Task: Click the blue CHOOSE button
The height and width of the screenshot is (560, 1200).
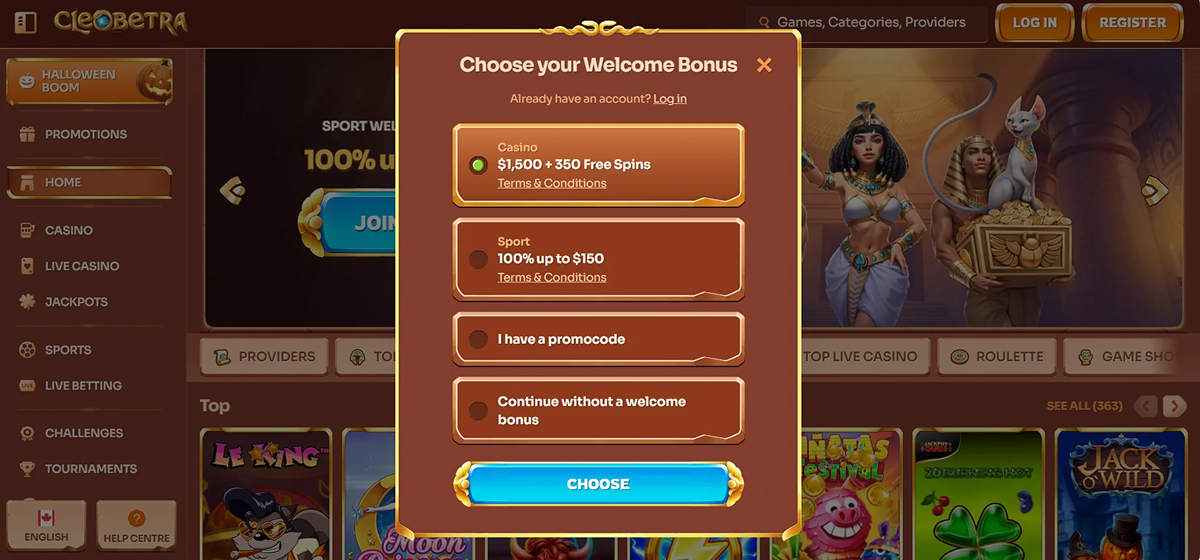Action: click(x=598, y=484)
